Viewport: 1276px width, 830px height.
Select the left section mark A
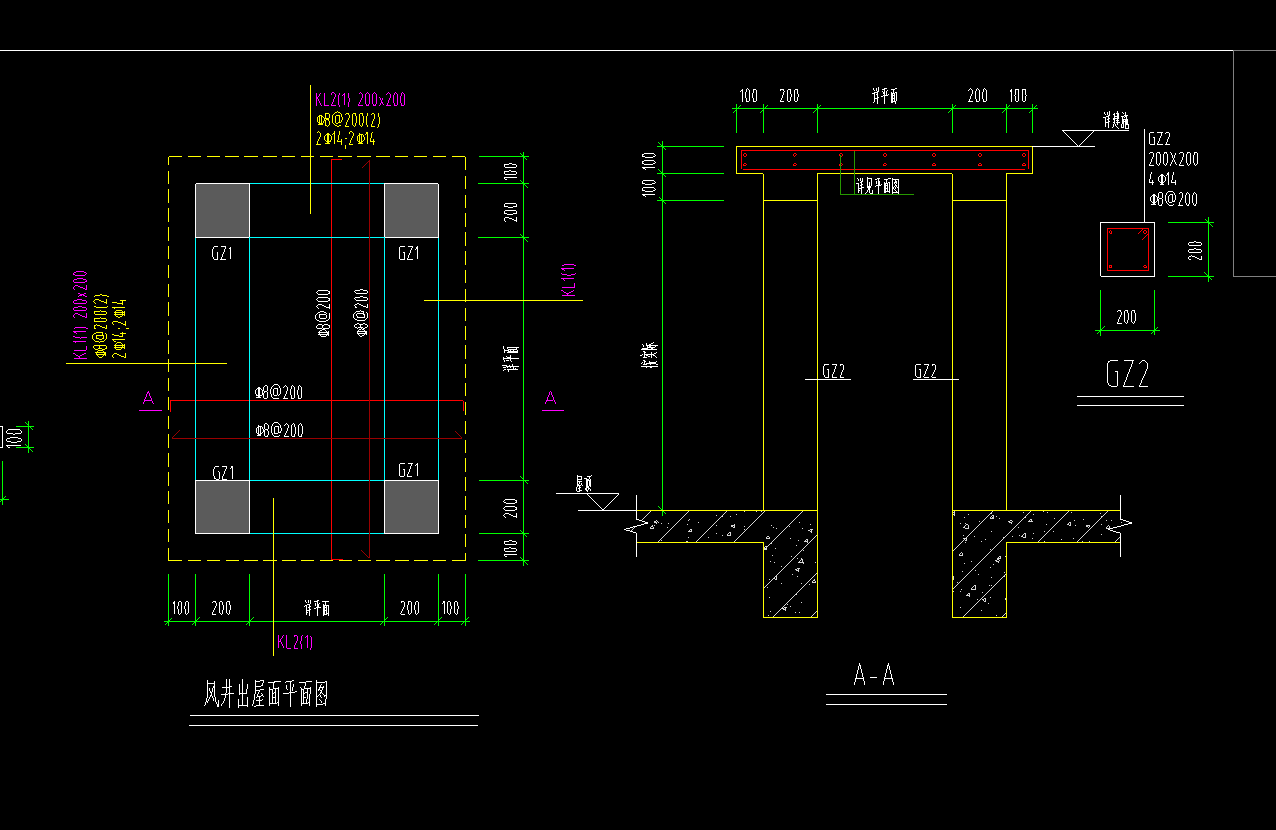pos(149,400)
